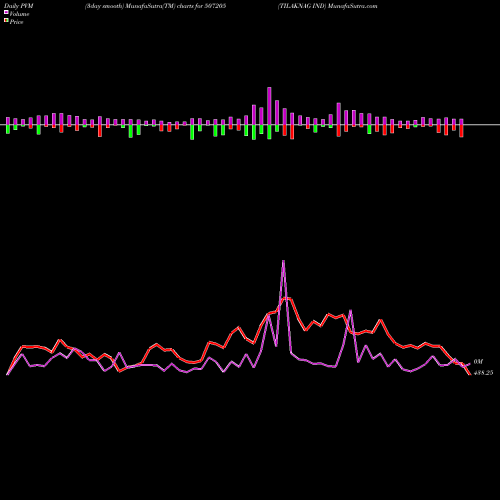Select the 'Price' legend label
This screenshot has width=500, height=500.
click(x=16, y=22)
